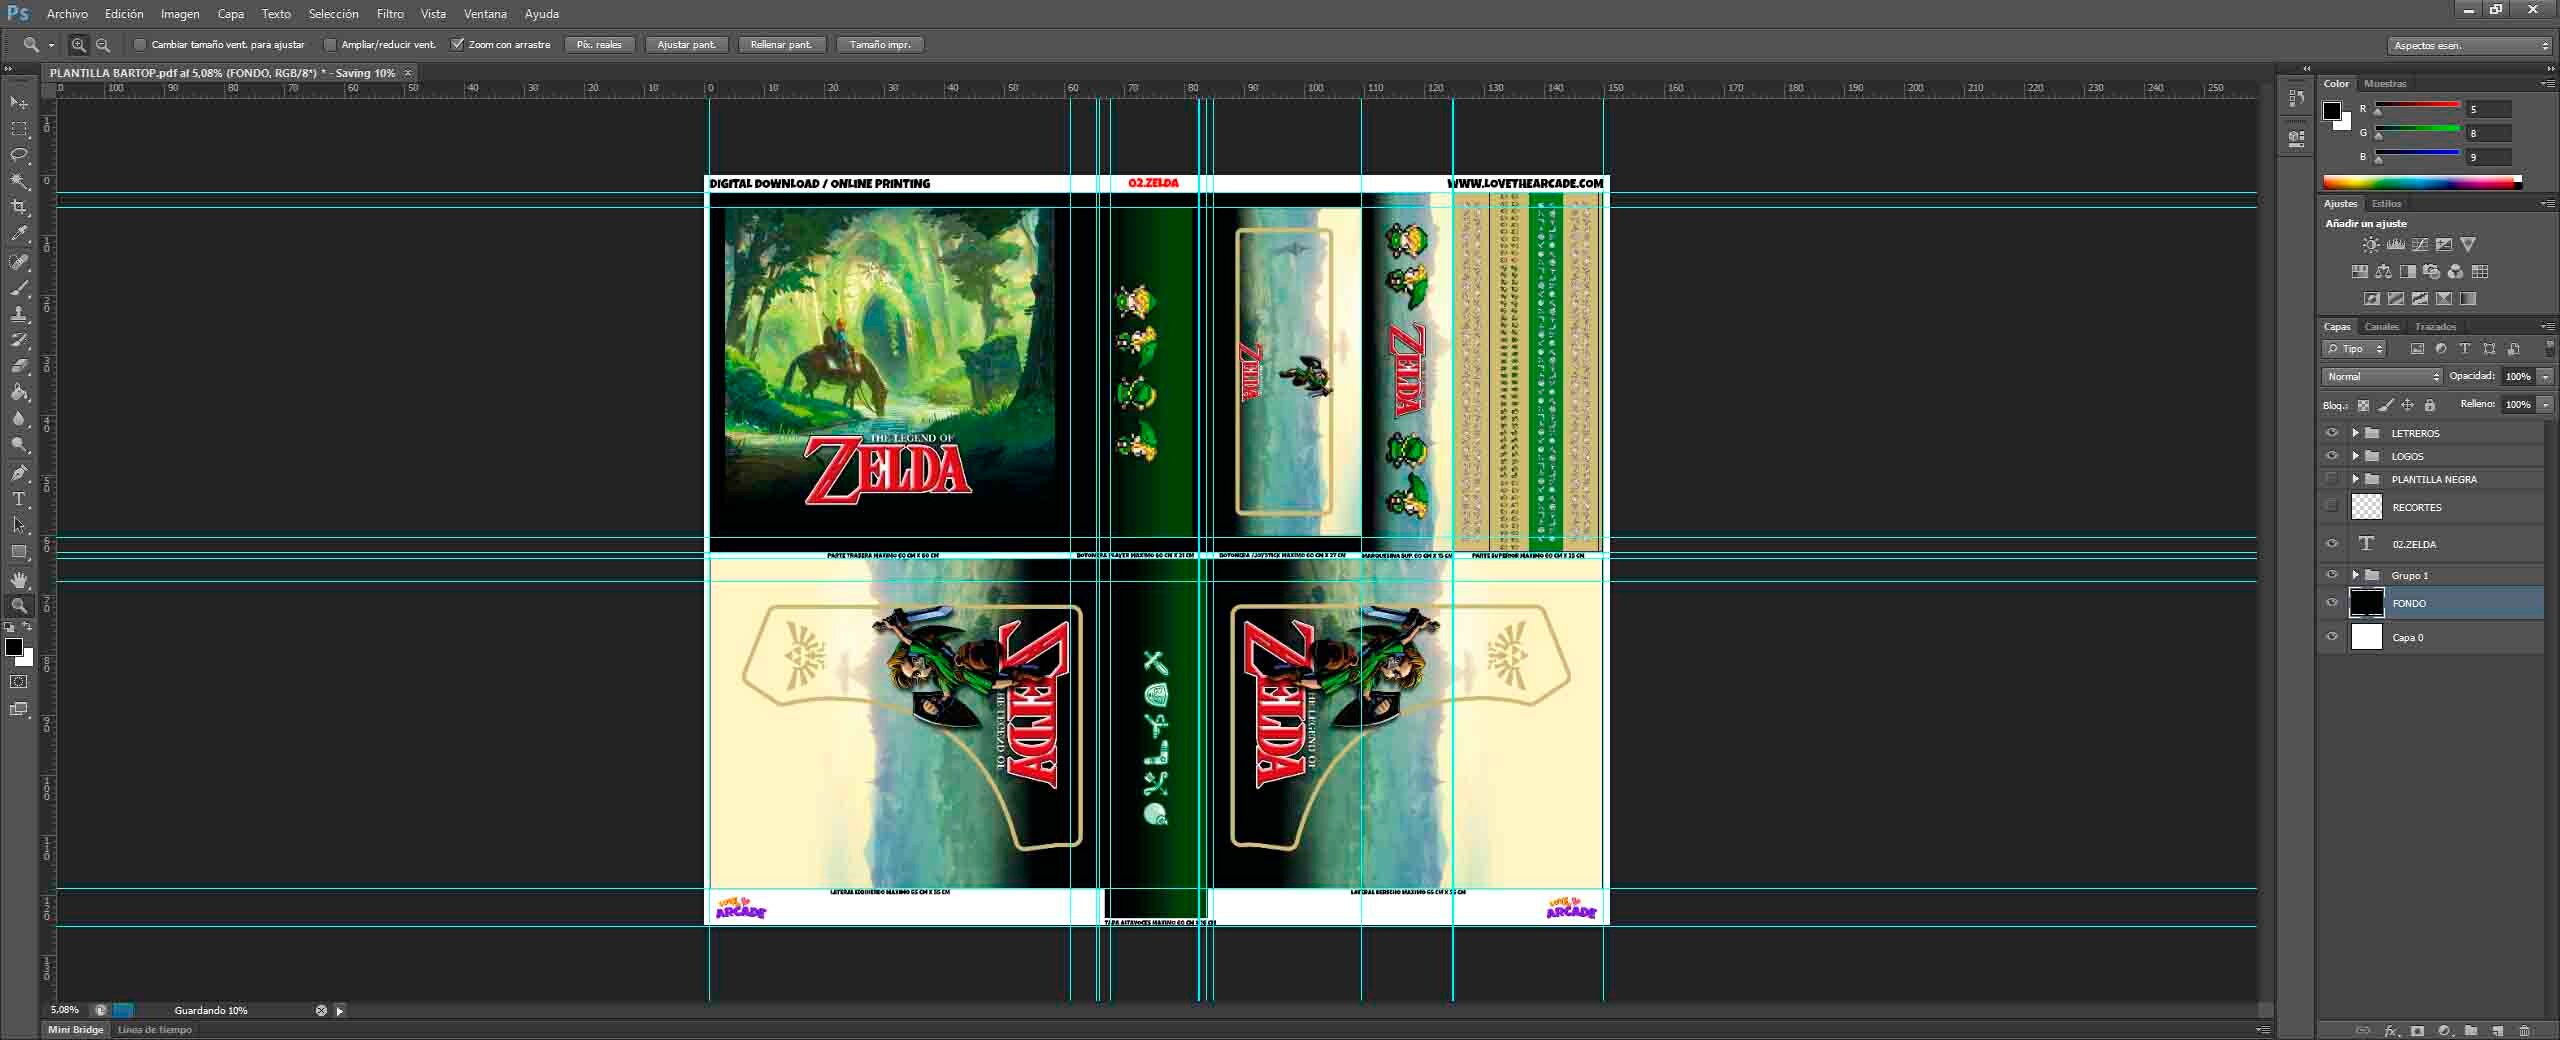Click the Ajustar pant. button
Image resolution: width=2560 pixels, height=1040 pixels.
click(686, 44)
